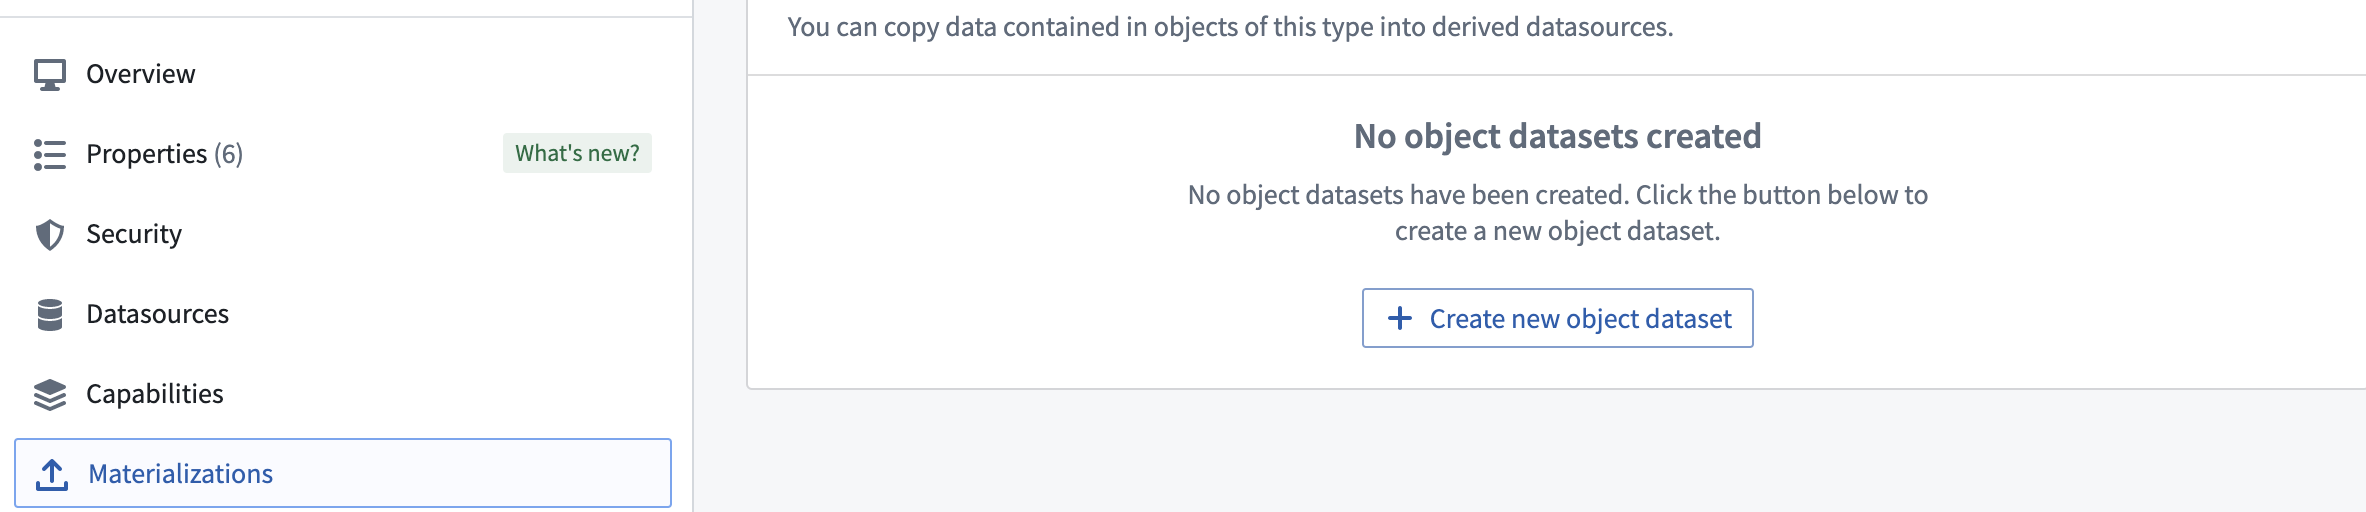Click the "No object datasets created" heading

(1557, 136)
